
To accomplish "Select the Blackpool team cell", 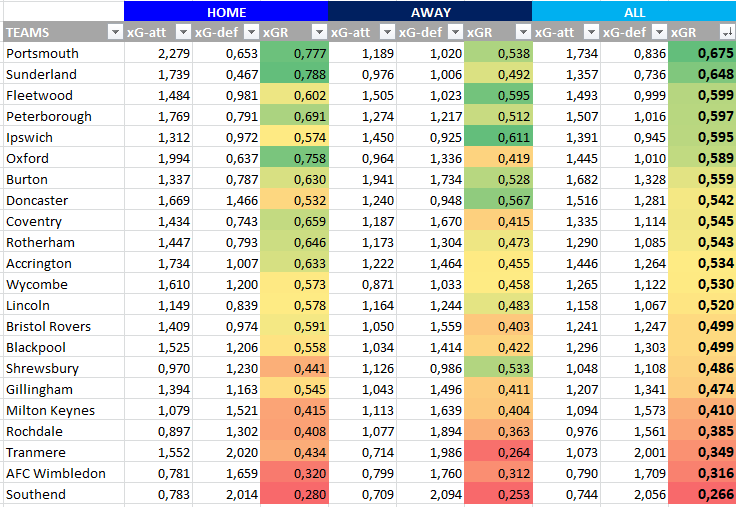I will (63, 347).
